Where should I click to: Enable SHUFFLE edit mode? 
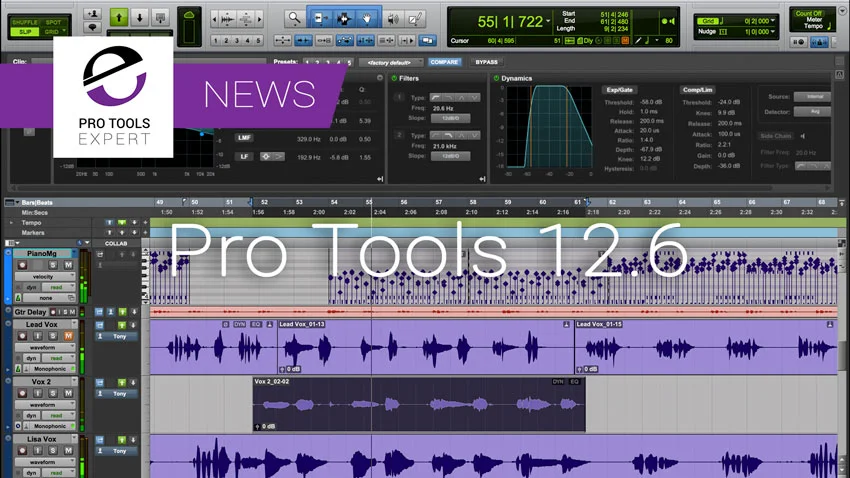(25, 22)
